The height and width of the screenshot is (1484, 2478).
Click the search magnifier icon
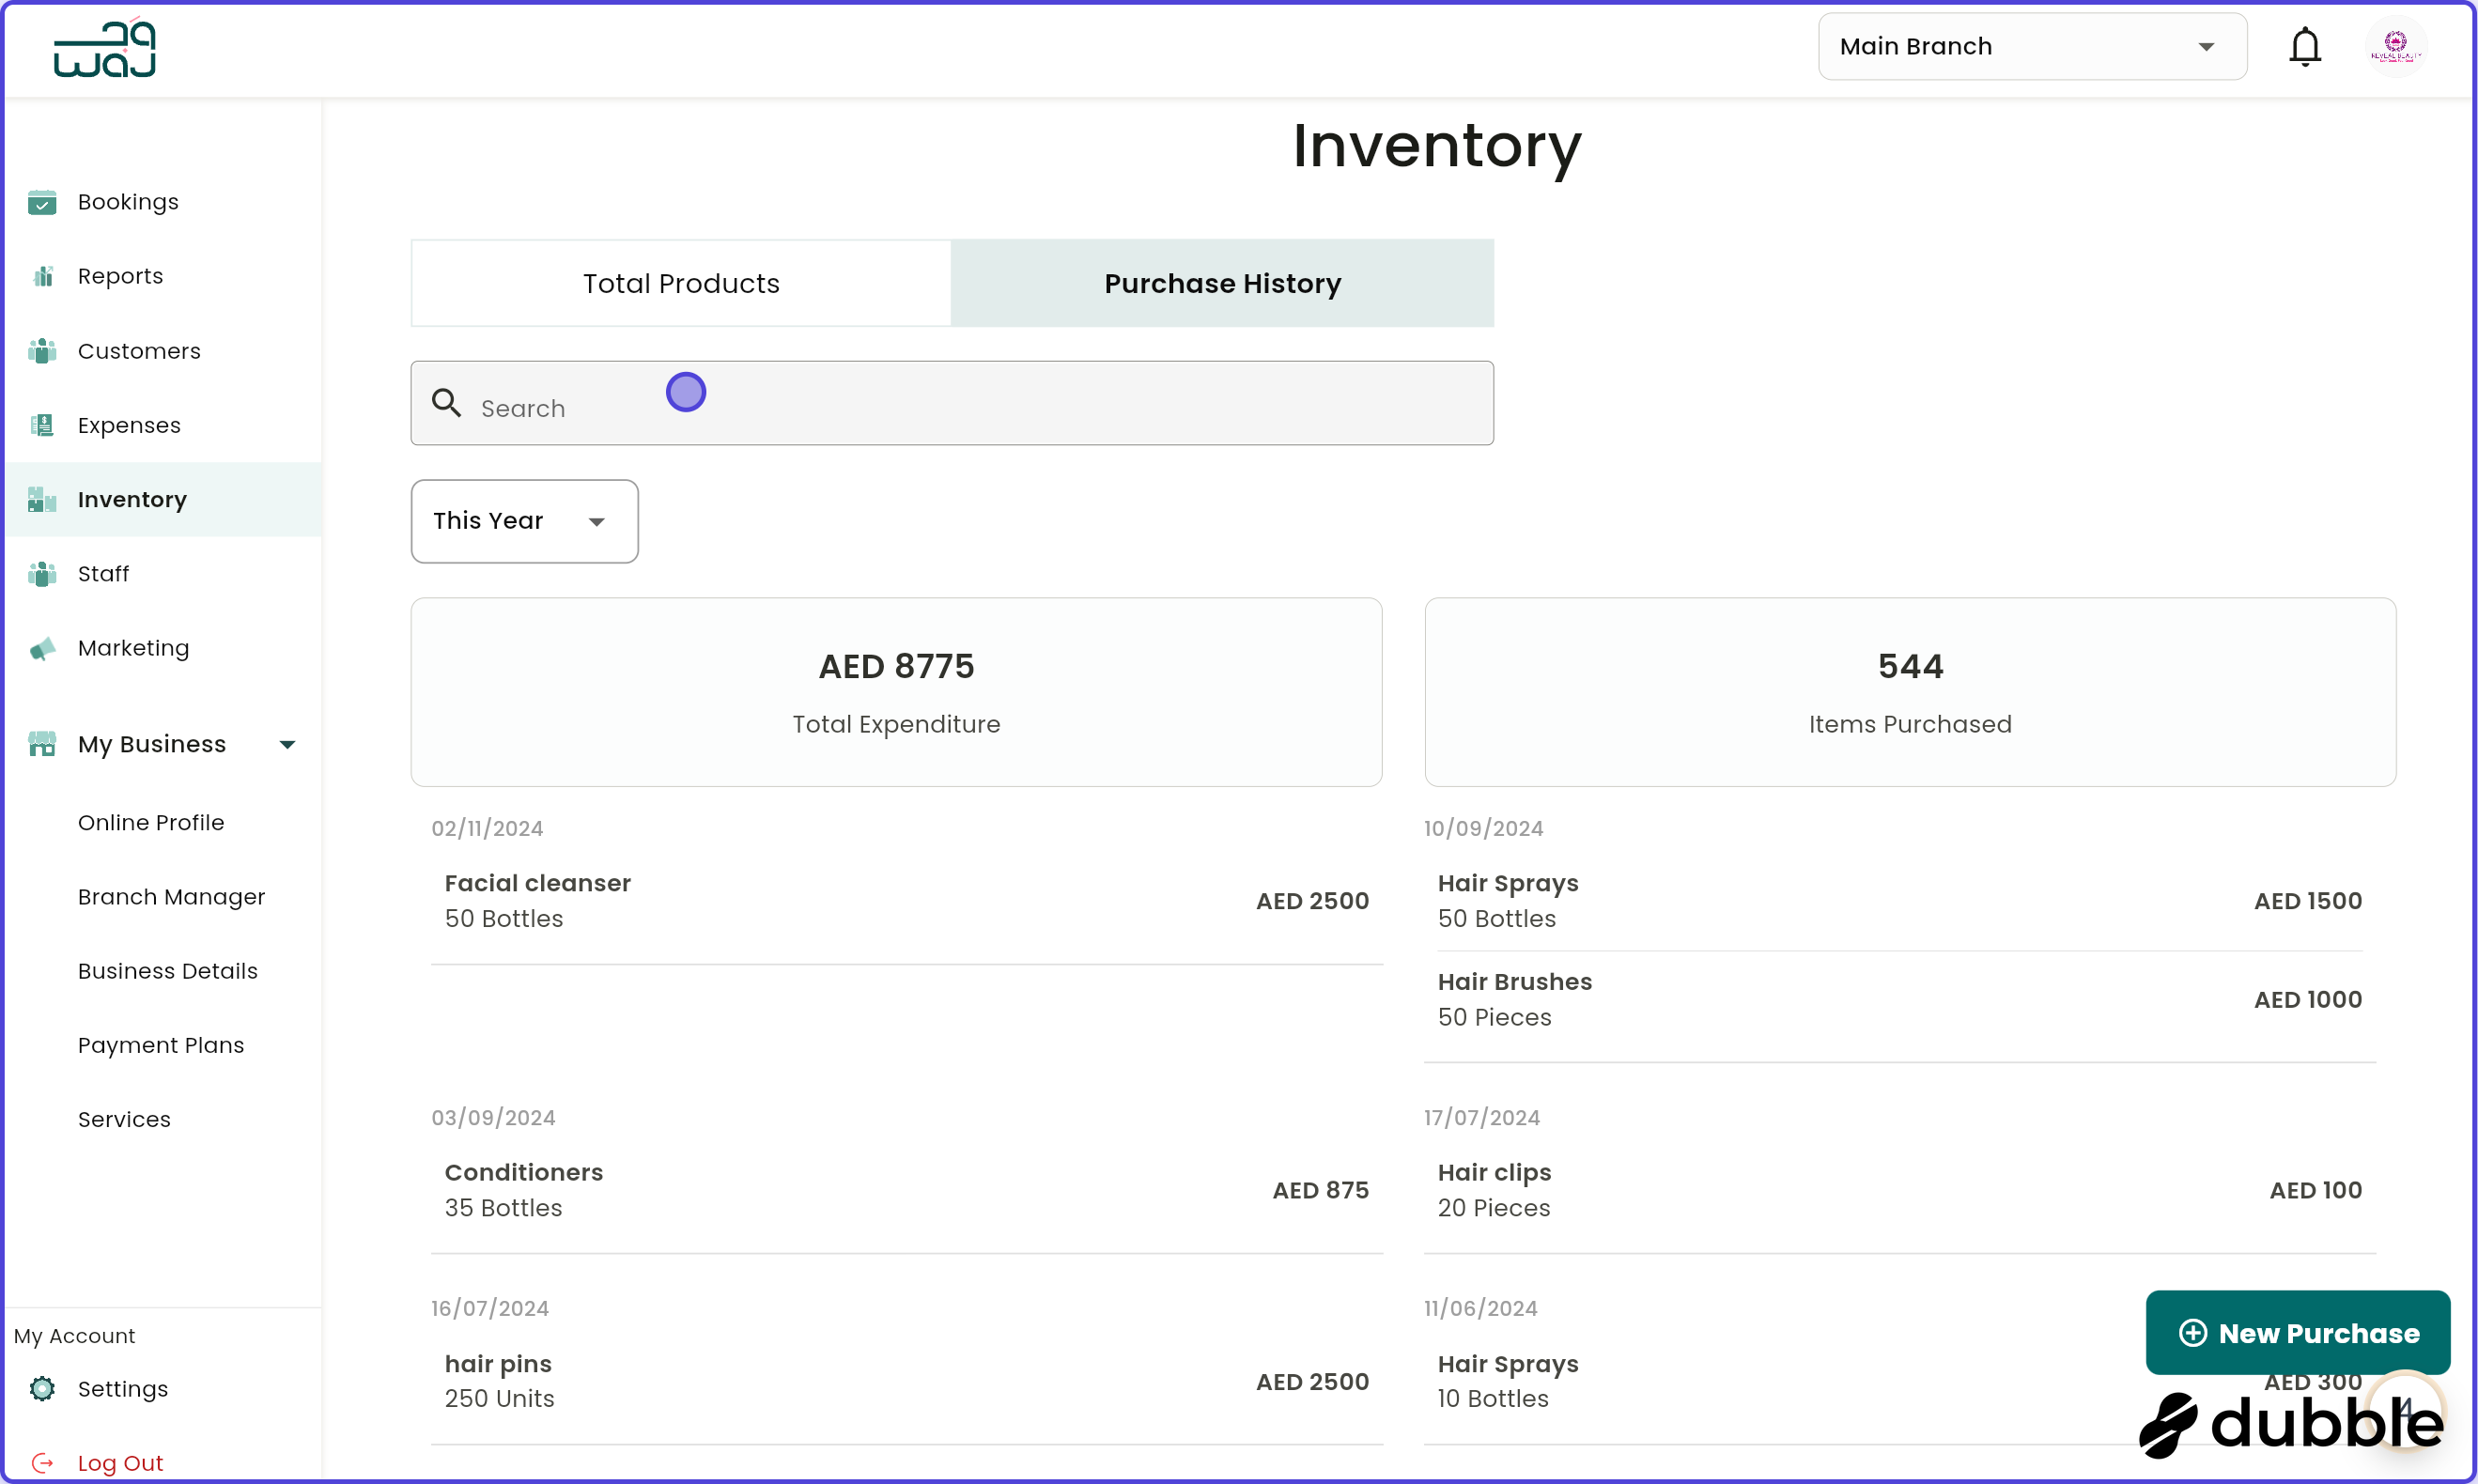(x=446, y=402)
